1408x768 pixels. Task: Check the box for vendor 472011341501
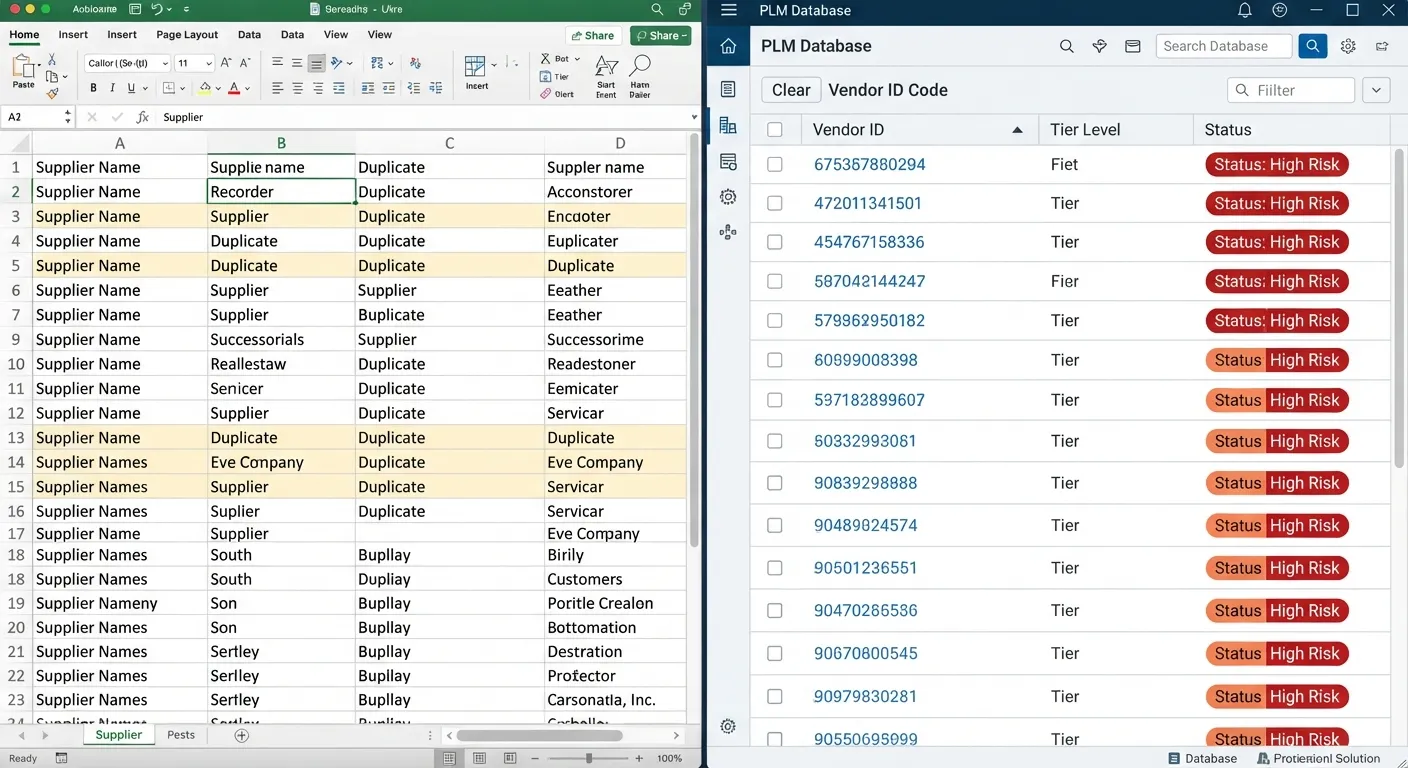click(775, 203)
